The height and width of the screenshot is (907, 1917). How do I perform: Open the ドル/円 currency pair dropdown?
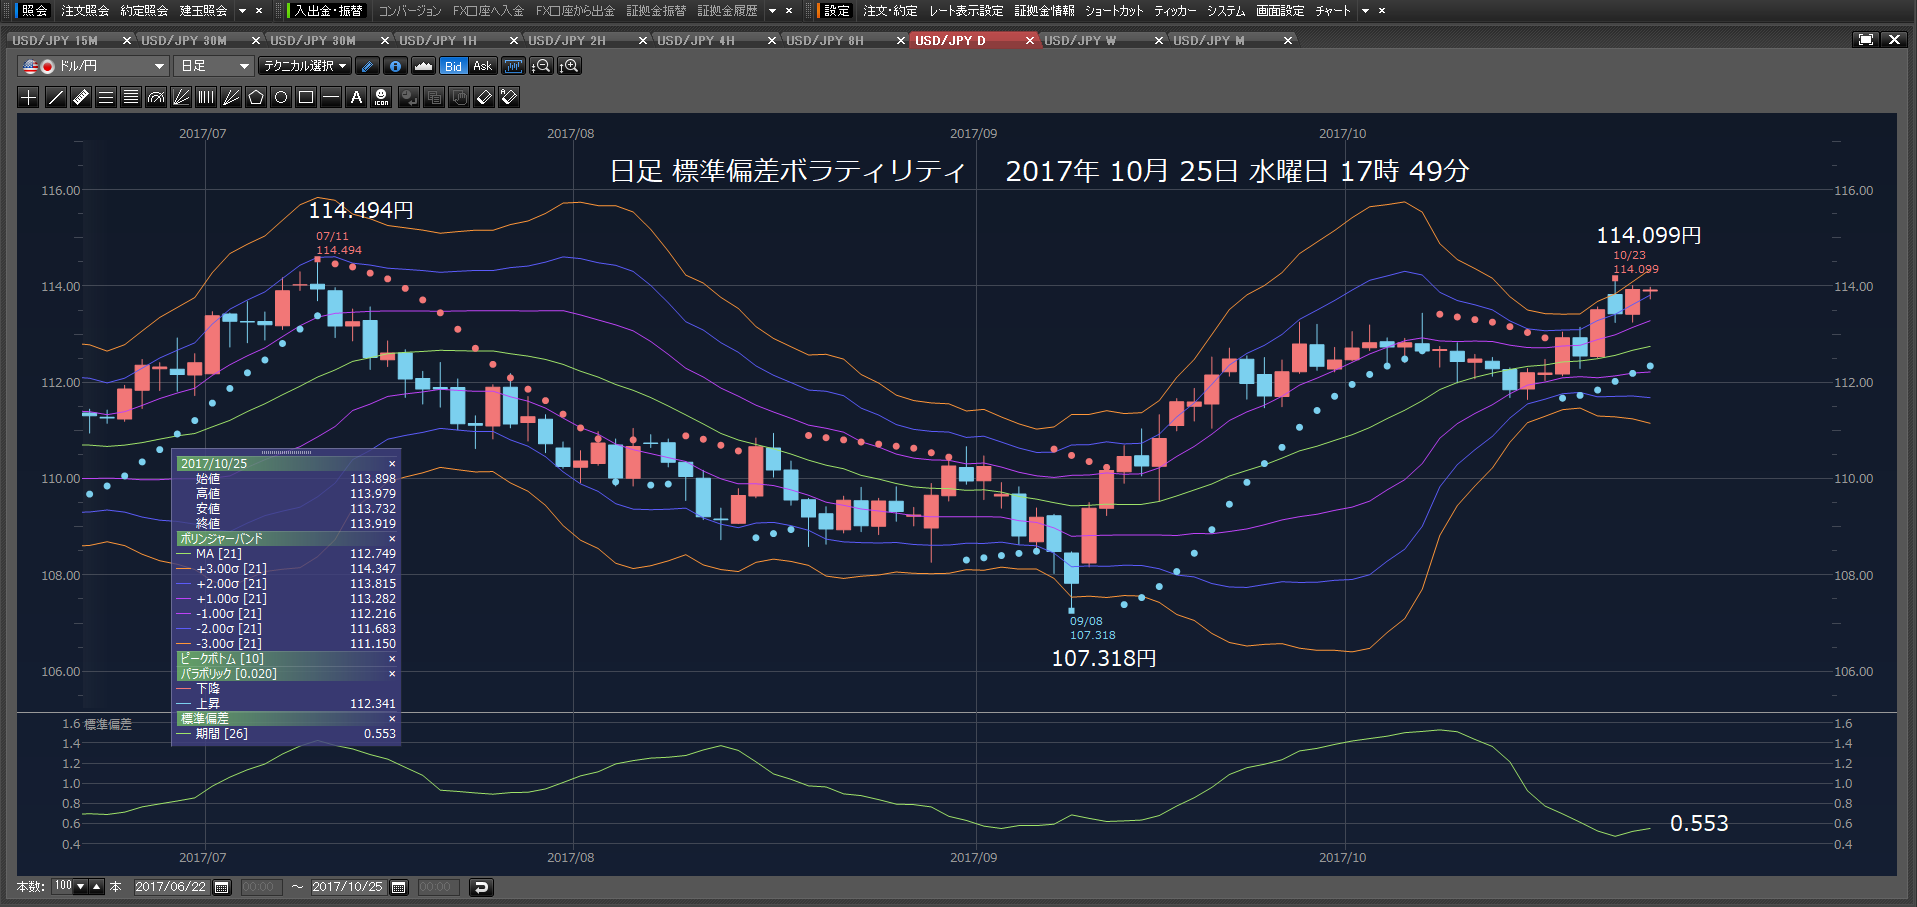(x=93, y=66)
